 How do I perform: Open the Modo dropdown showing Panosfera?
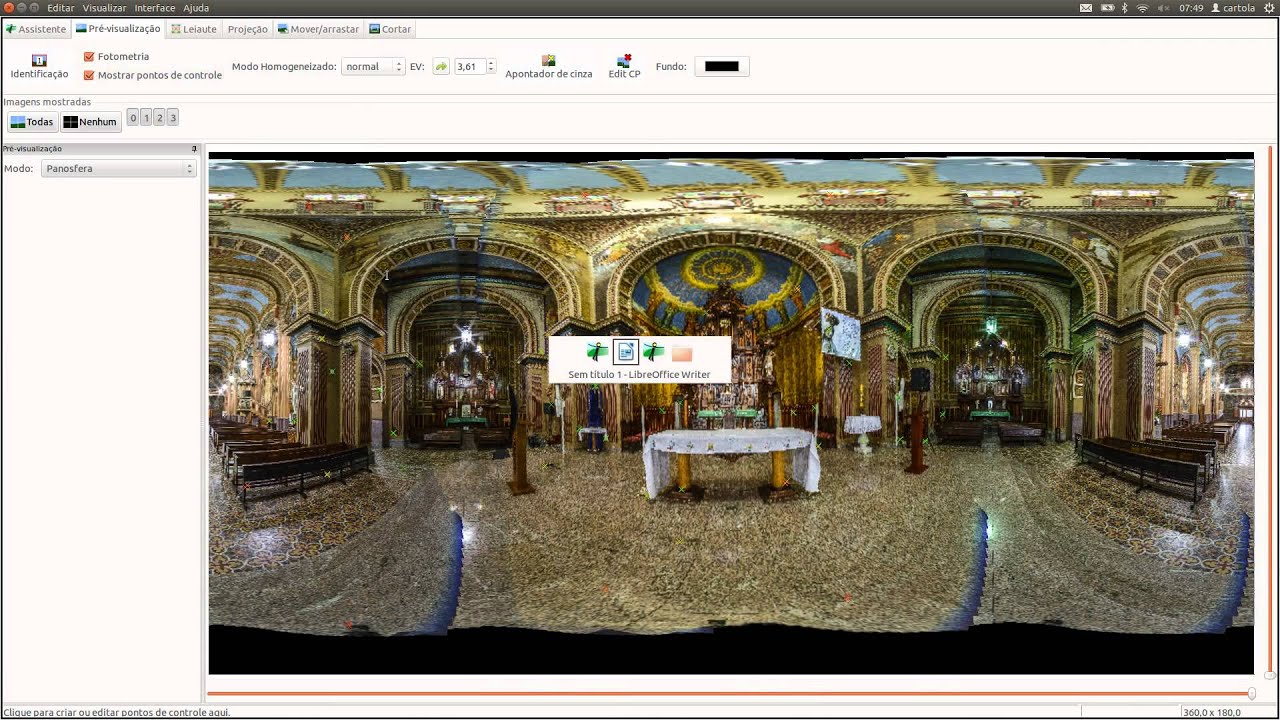pos(118,169)
